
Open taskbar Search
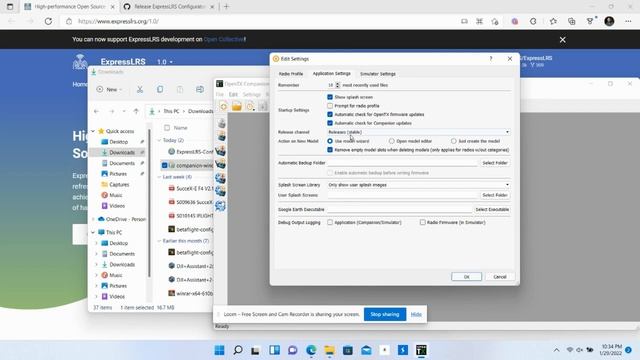pos(238,350)
